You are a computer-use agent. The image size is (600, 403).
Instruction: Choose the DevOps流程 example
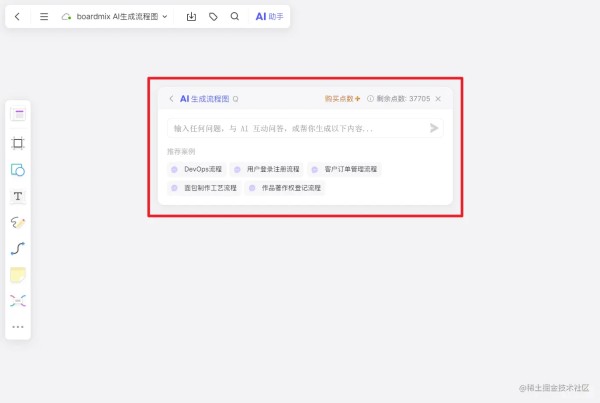197,169
